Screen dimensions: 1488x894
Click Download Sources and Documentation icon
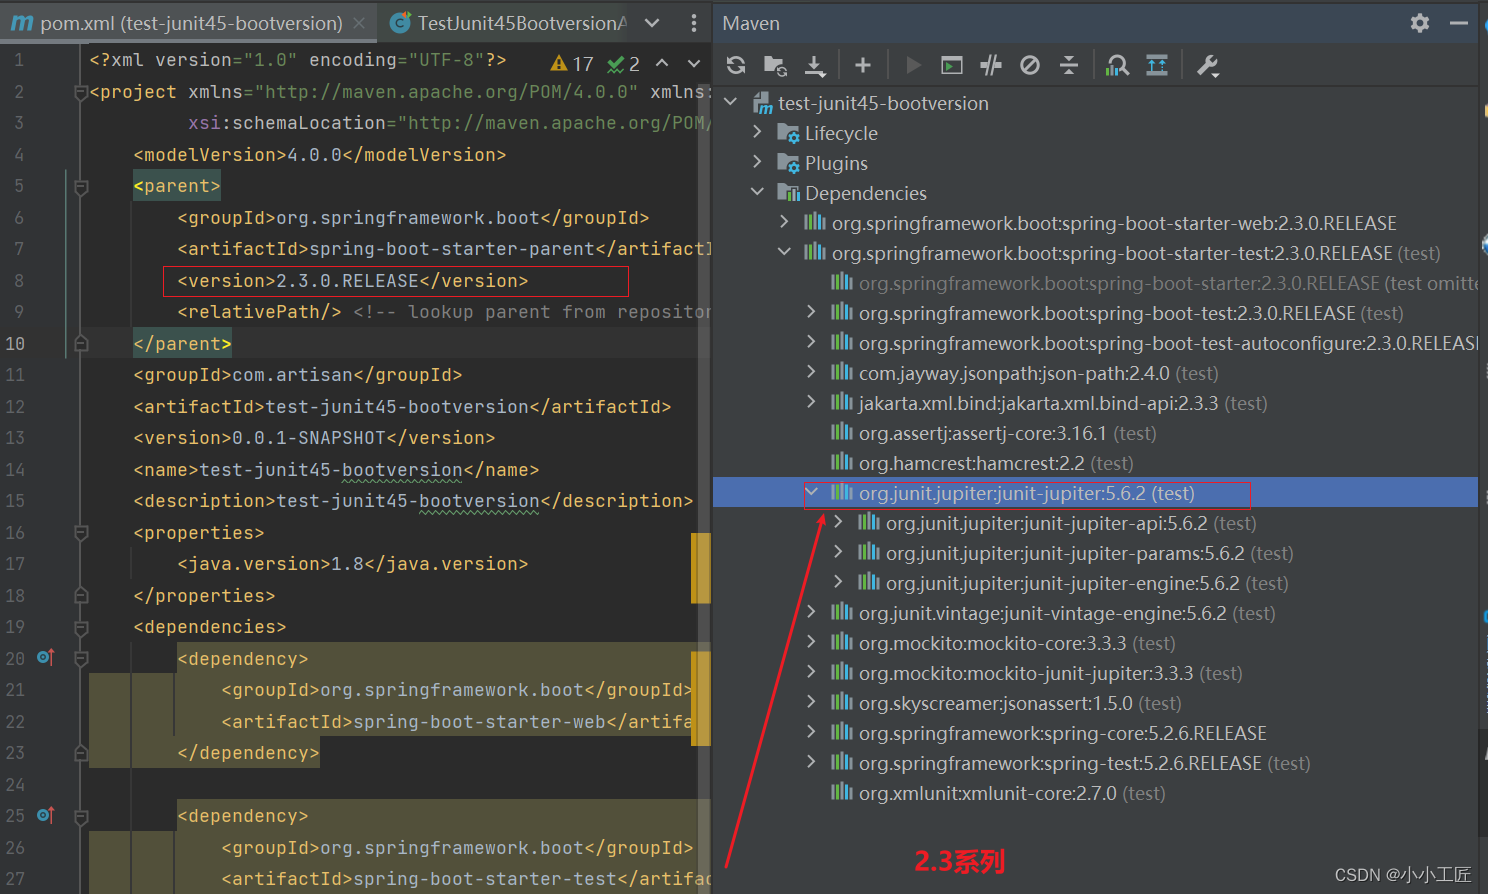pyautogui.click(x=815, y=66)
